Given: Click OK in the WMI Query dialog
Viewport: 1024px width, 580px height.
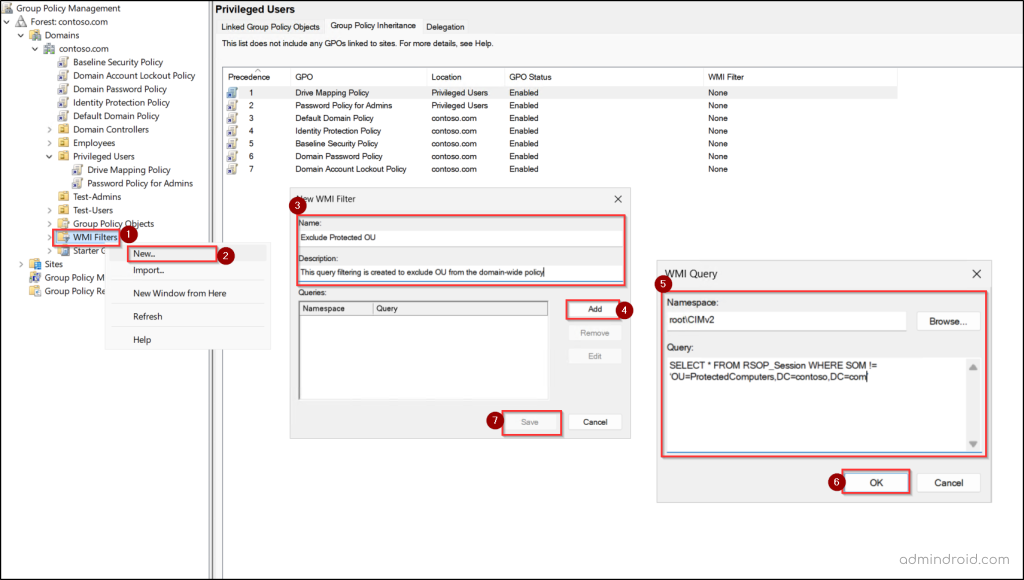Looking at the screenshot, I should [x=875, y=482].
